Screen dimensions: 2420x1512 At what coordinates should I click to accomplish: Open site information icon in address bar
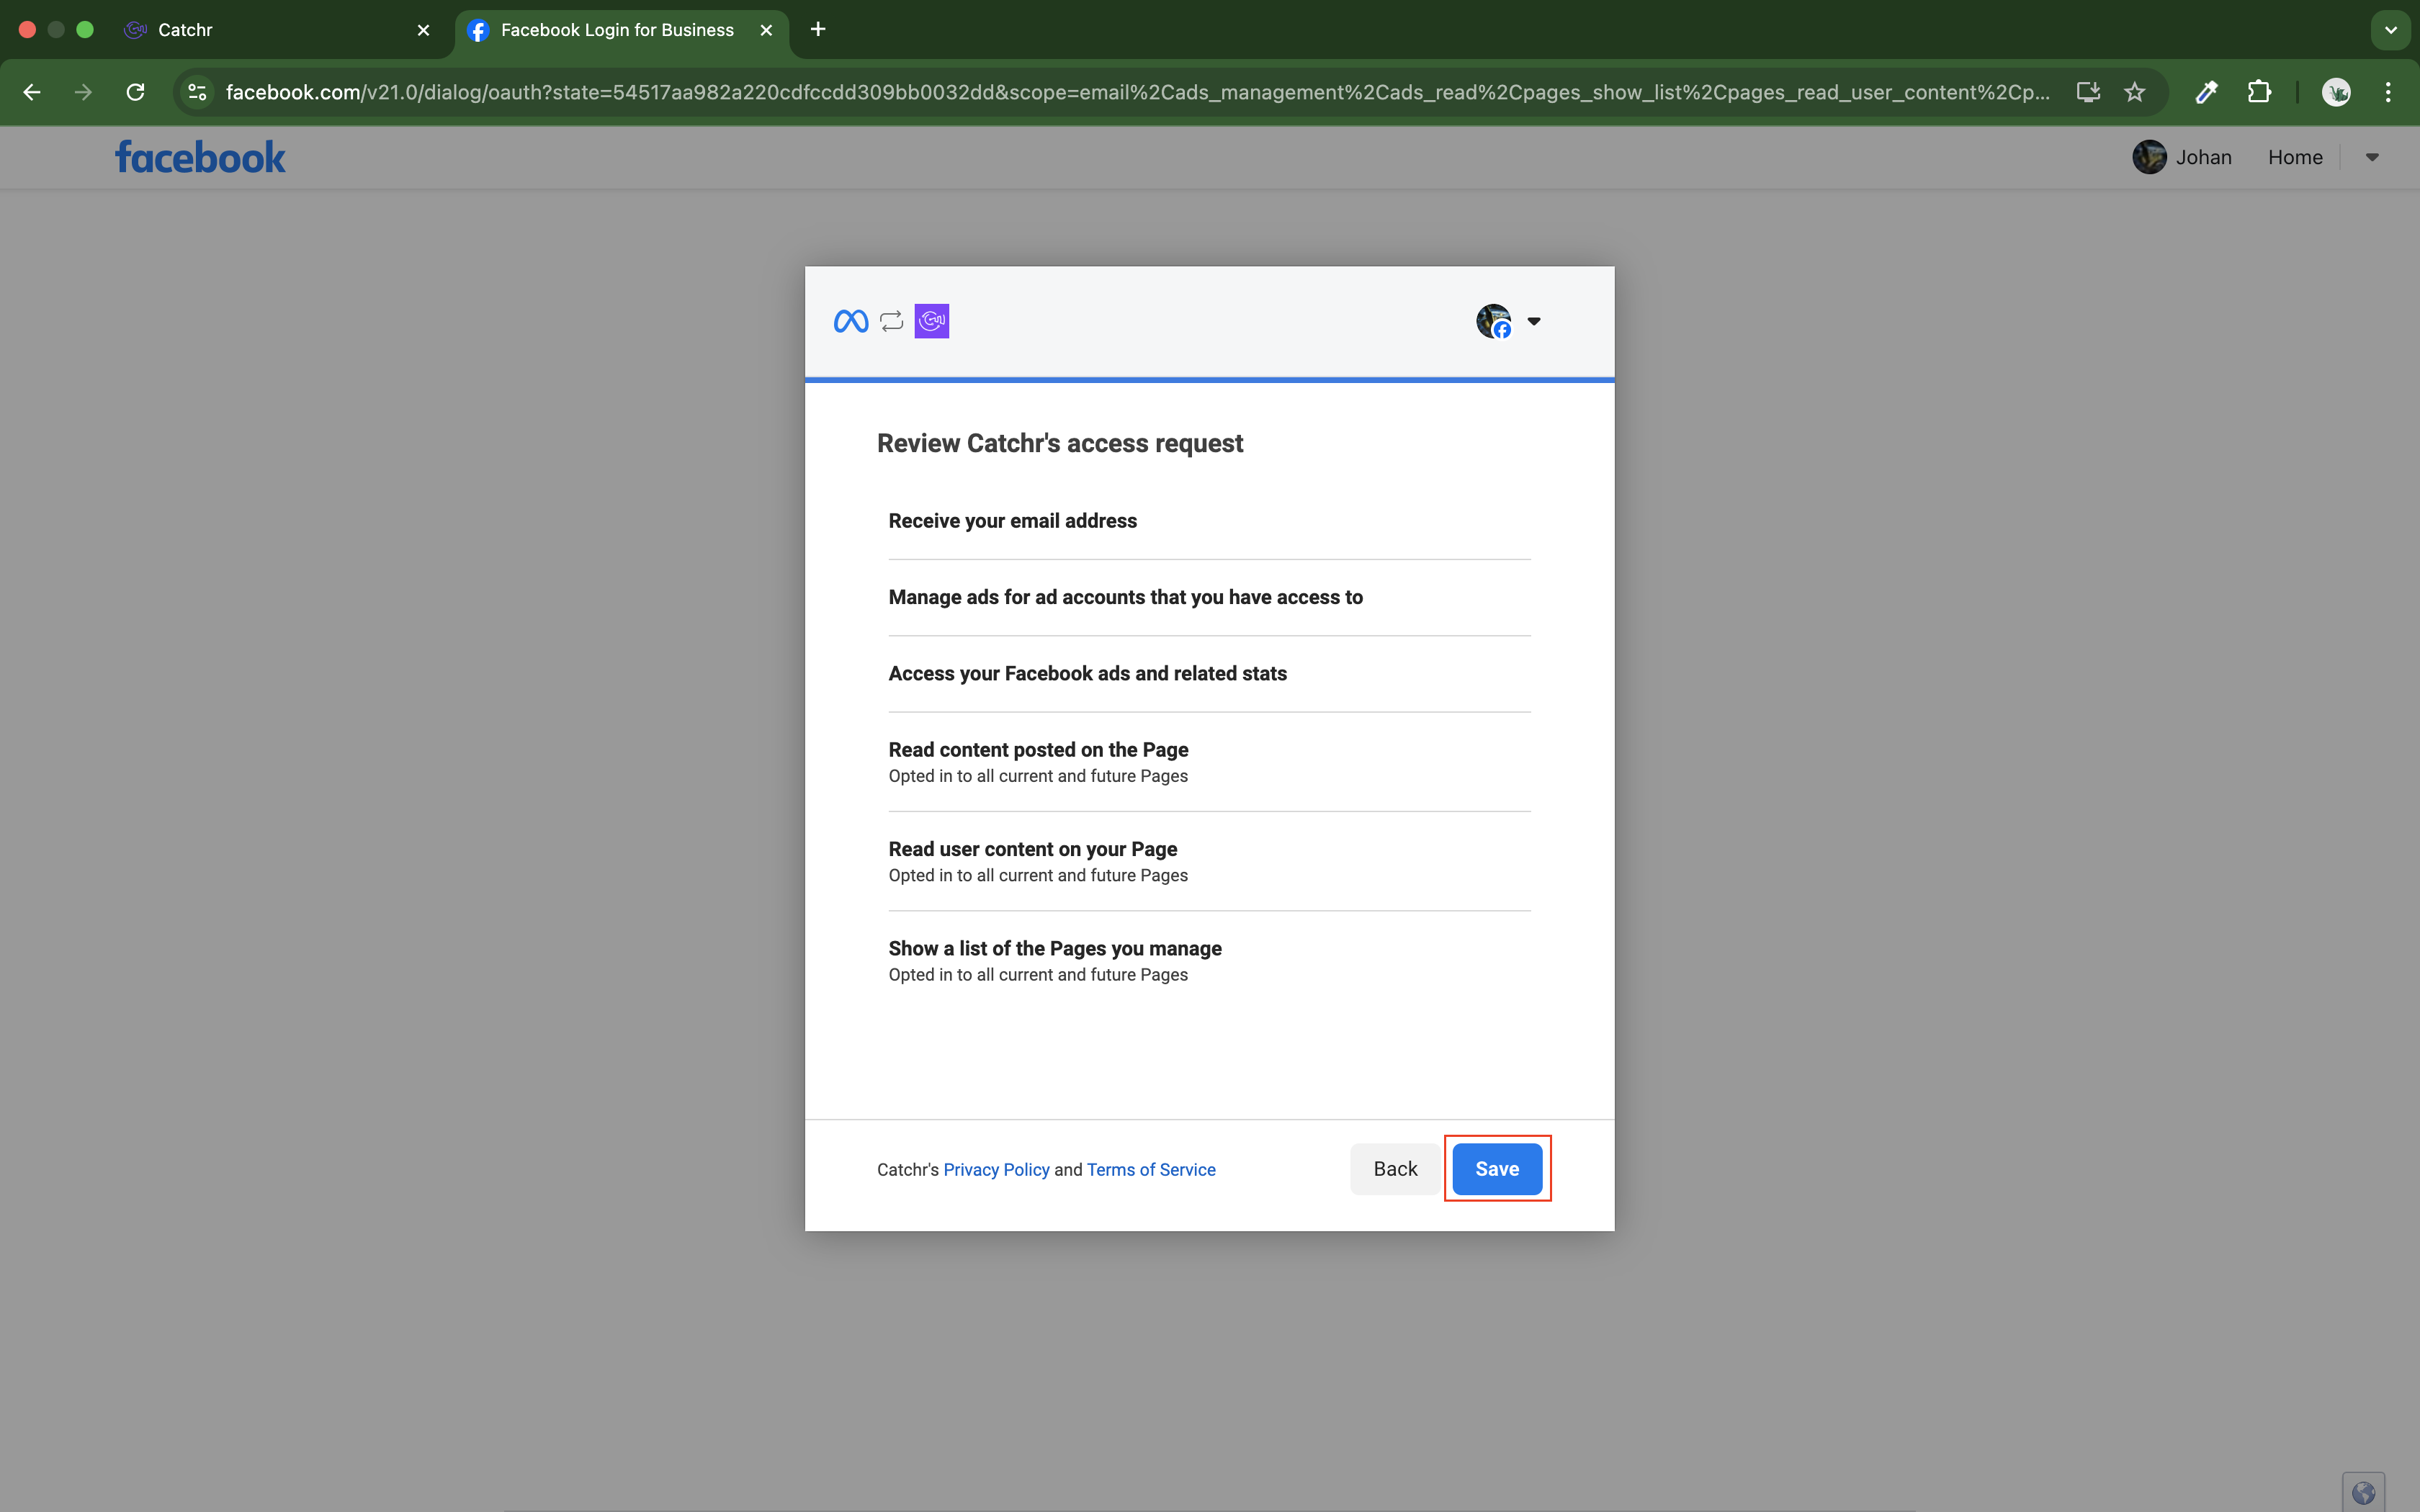(x=197, y=92)
